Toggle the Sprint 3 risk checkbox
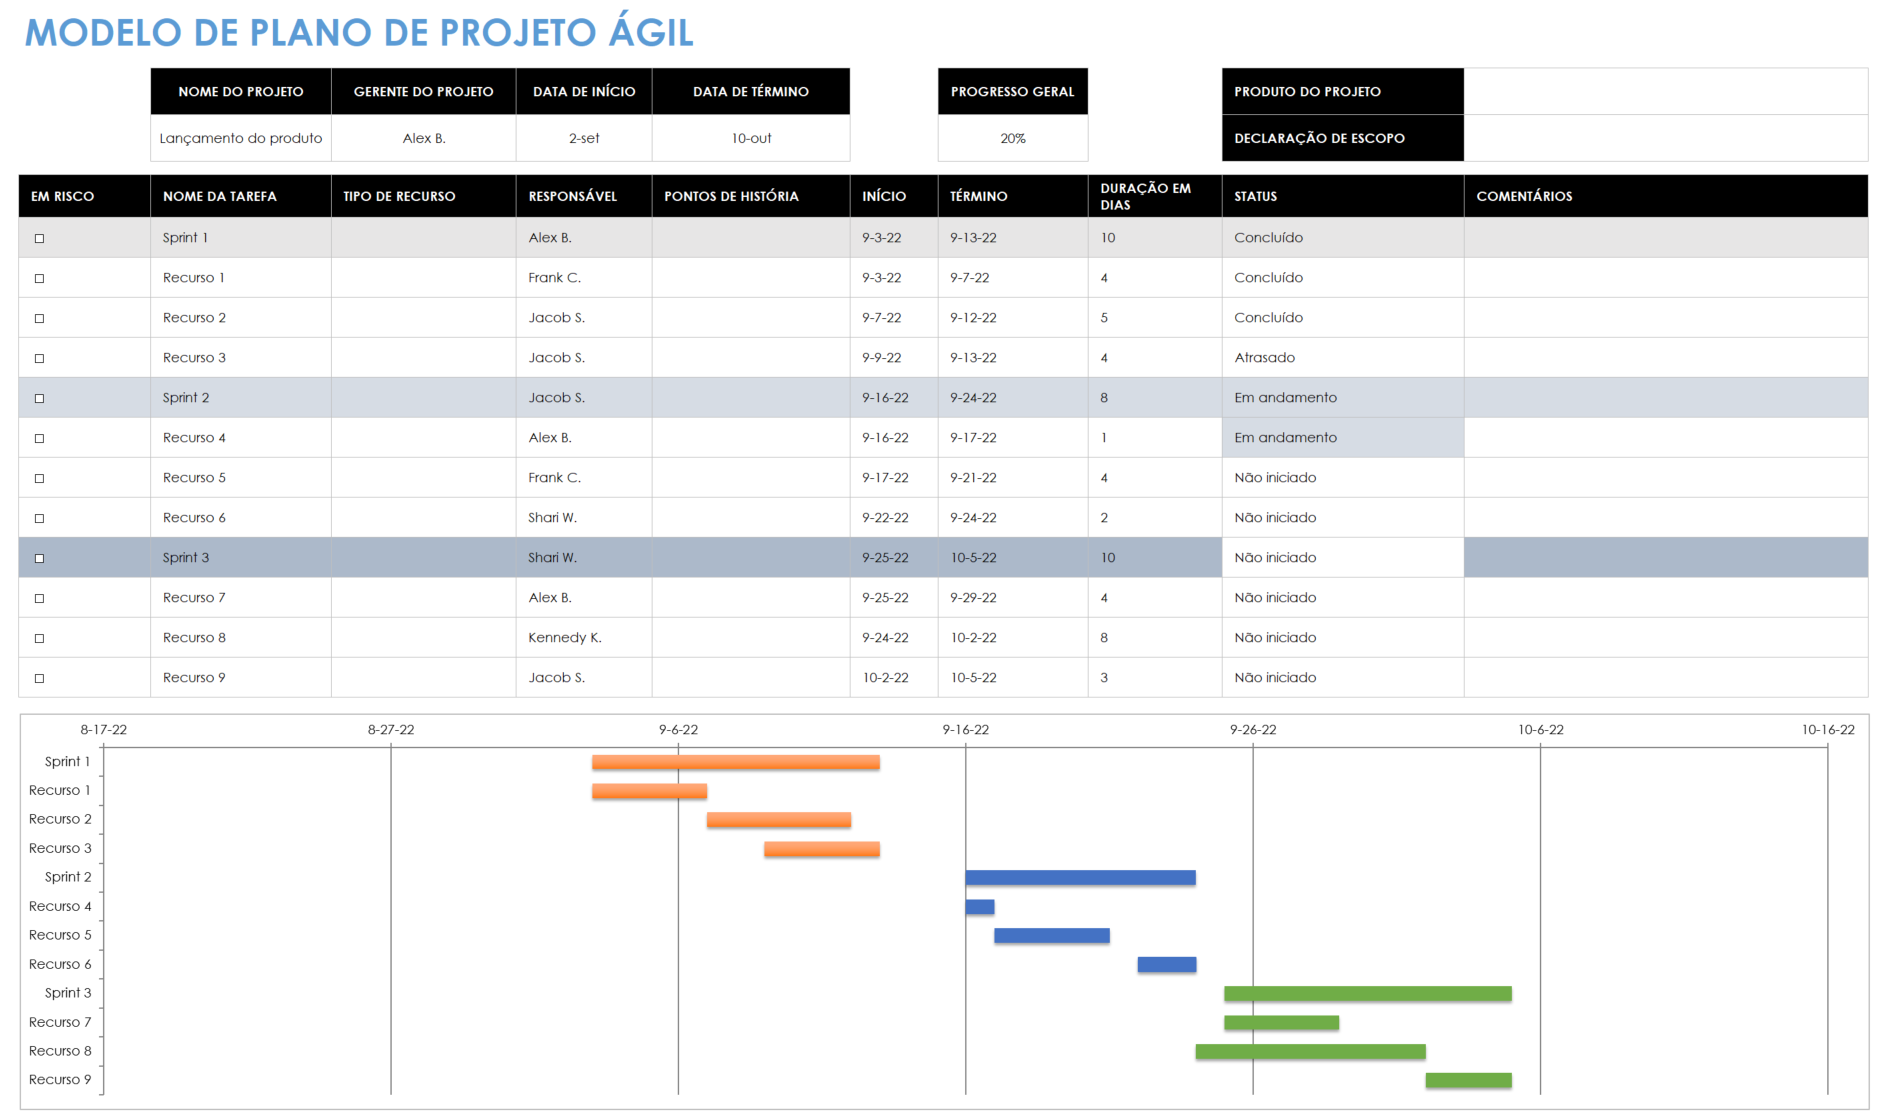The image size is (1884, 1115). pos(39,558)
